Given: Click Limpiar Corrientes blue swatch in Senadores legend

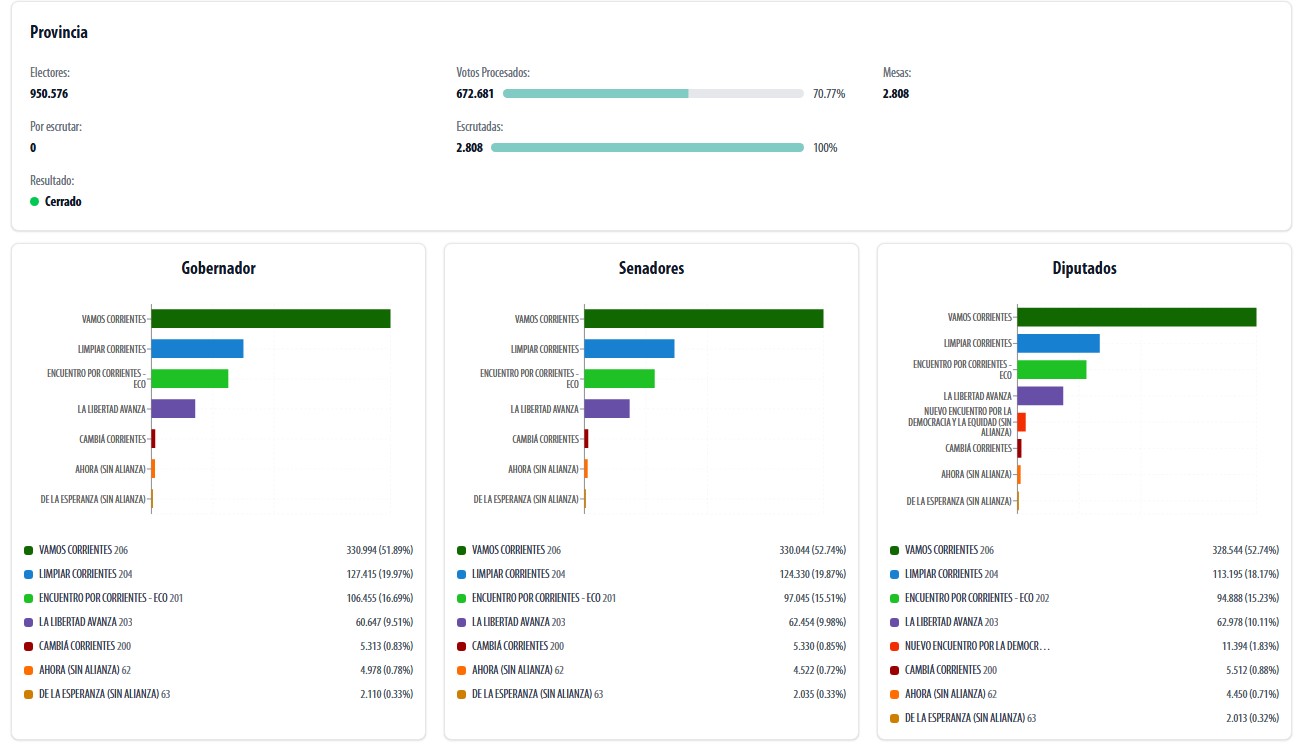Looking at the screenshot, I should (x=462, y=574).
